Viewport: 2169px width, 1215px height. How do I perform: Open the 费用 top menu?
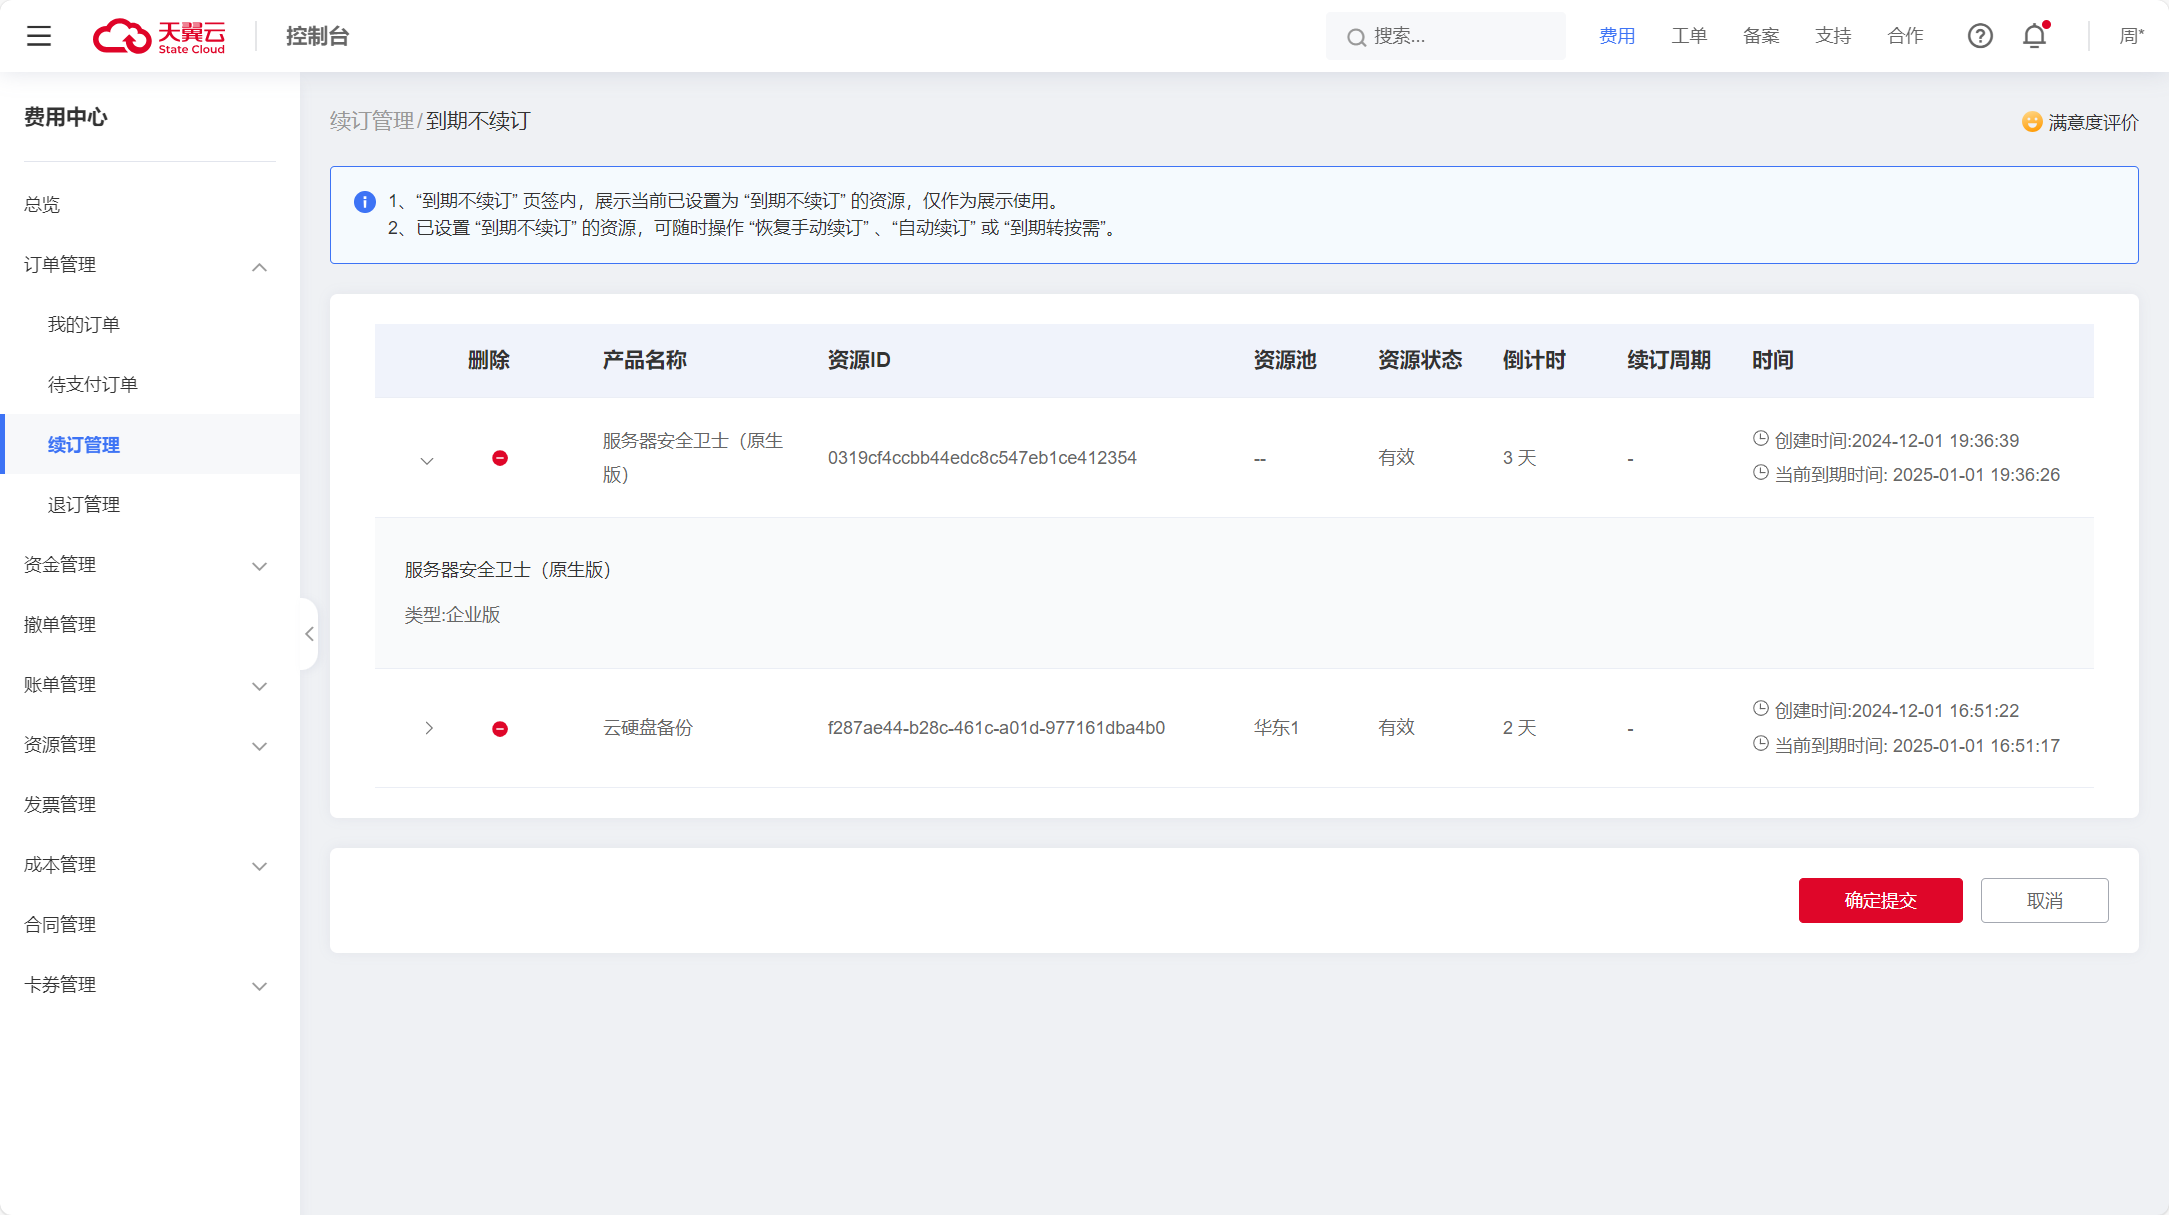pos(1617,36)
